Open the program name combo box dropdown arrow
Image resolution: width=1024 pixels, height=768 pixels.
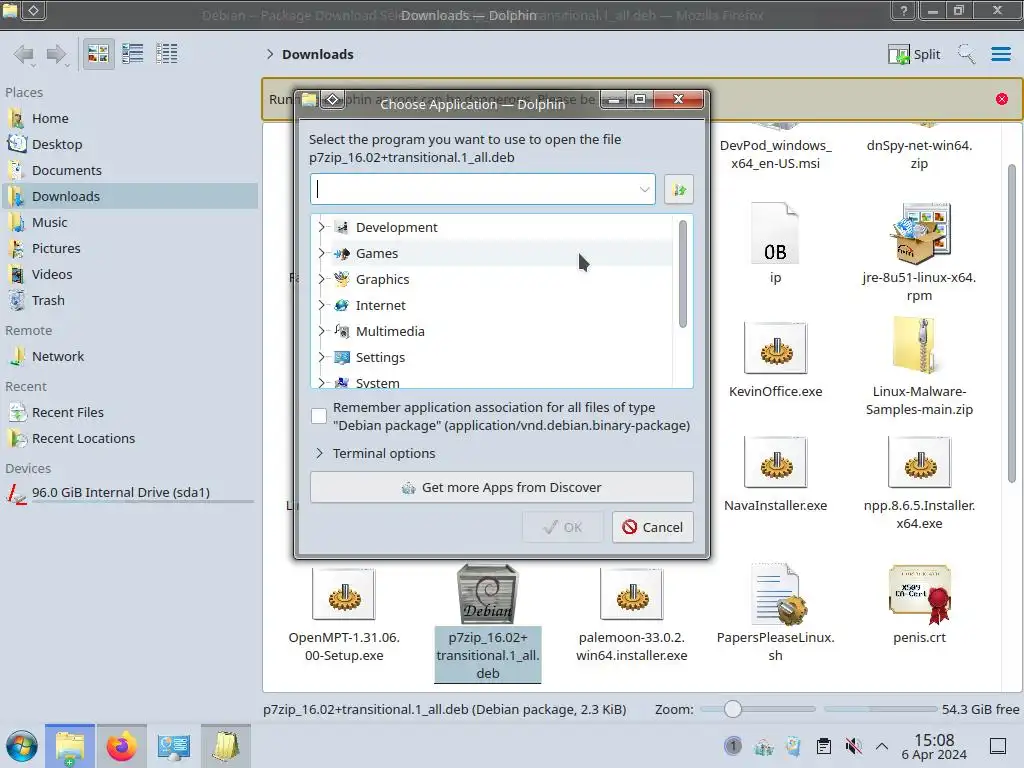644,189
